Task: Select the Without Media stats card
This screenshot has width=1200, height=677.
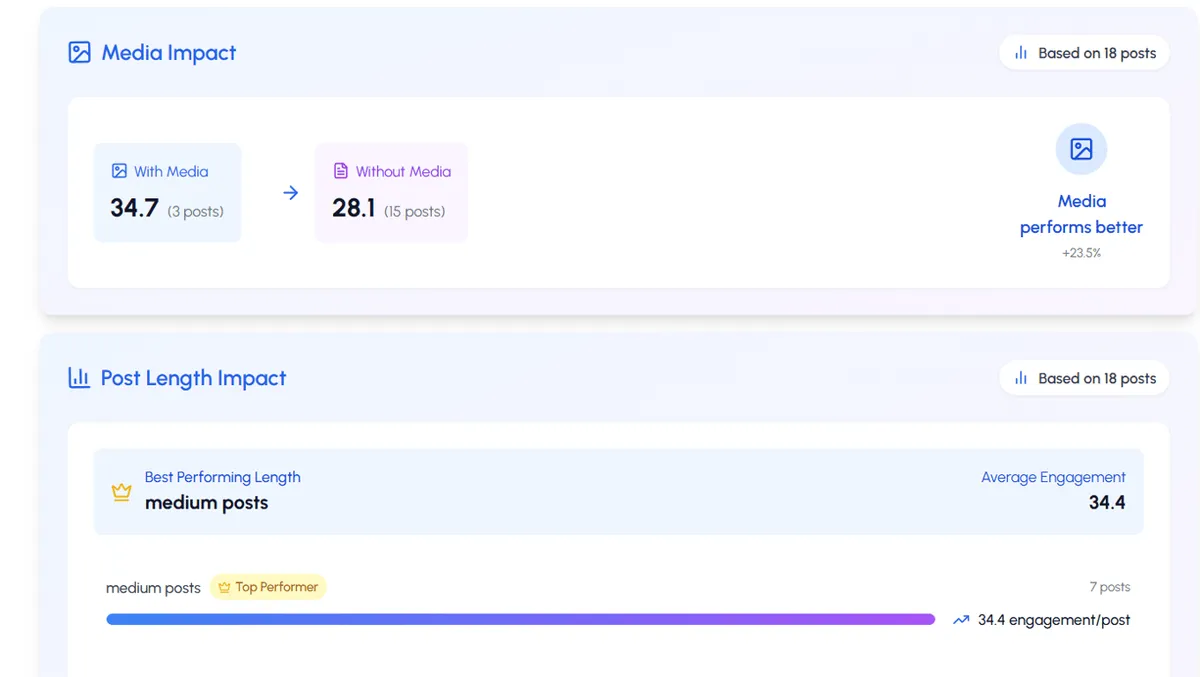Action: pos(391,192)
